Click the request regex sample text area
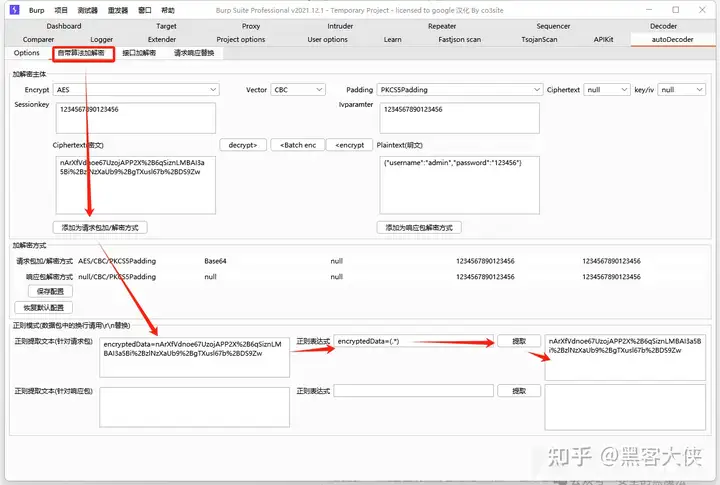Image resolution: width=720 pixels, height=485 pixels. [195, 357]
